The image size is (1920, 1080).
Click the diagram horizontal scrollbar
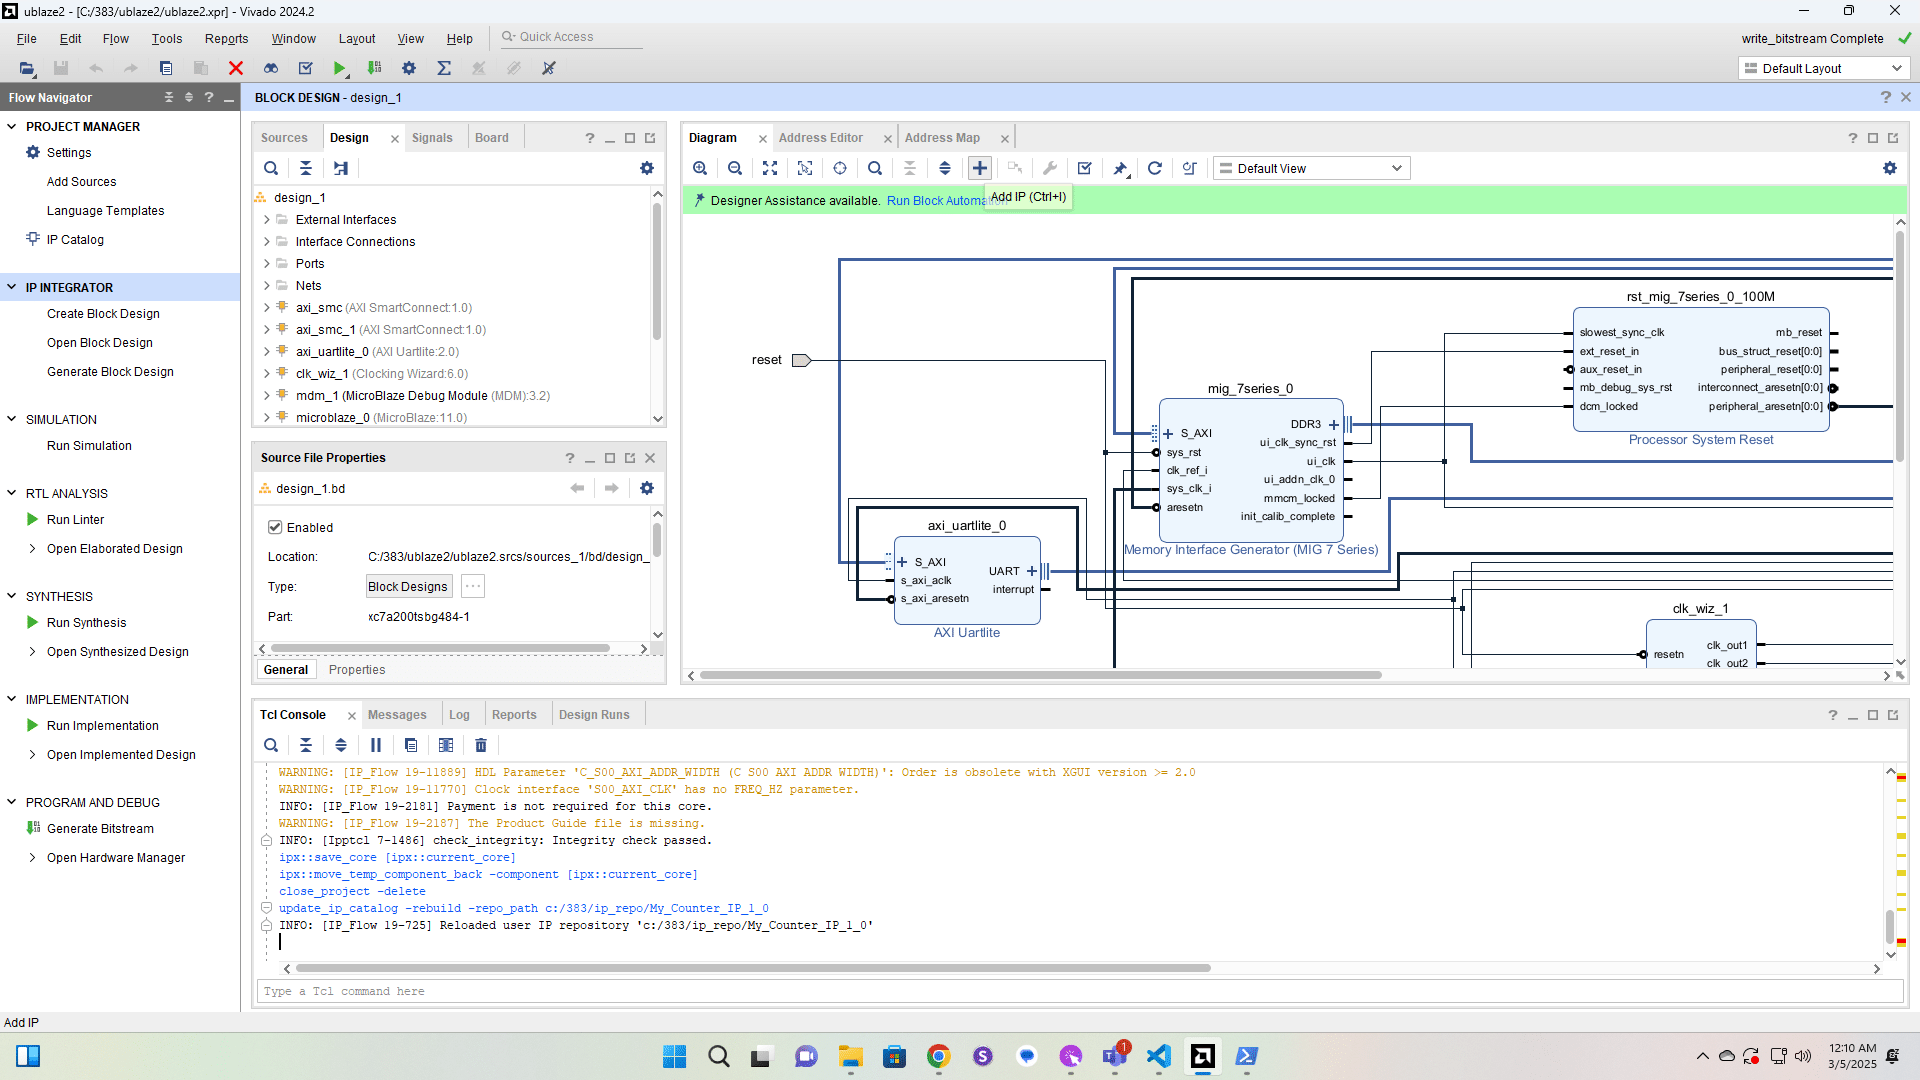point(1040,675)
